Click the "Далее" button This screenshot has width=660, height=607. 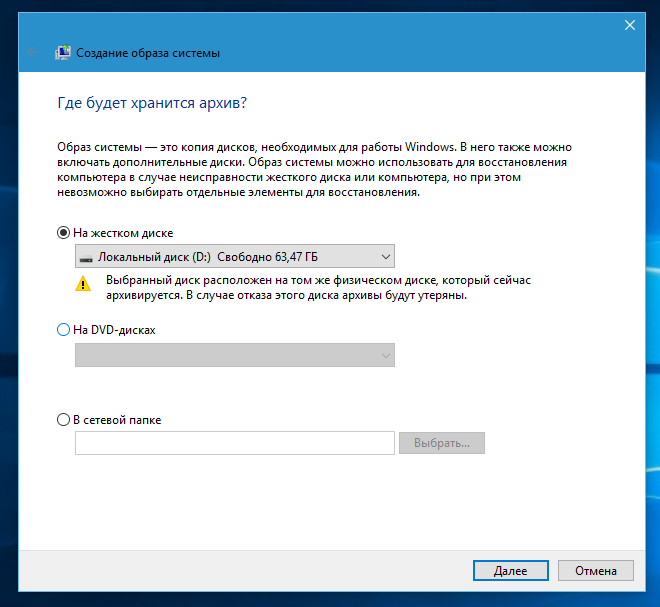coord(510,571)
